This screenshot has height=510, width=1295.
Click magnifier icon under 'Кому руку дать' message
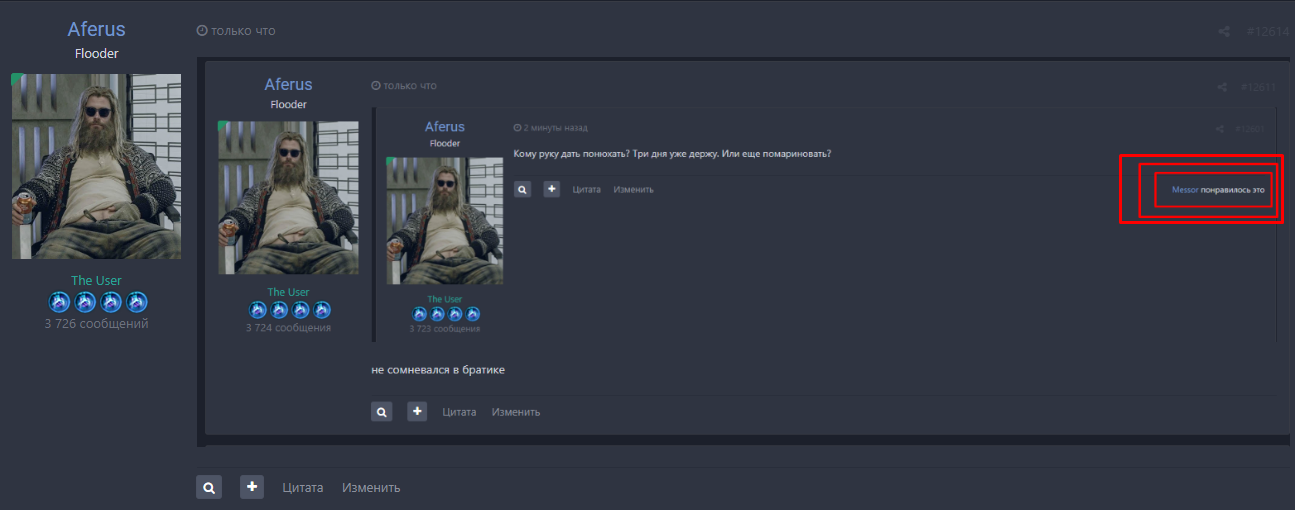click(522, 189)
